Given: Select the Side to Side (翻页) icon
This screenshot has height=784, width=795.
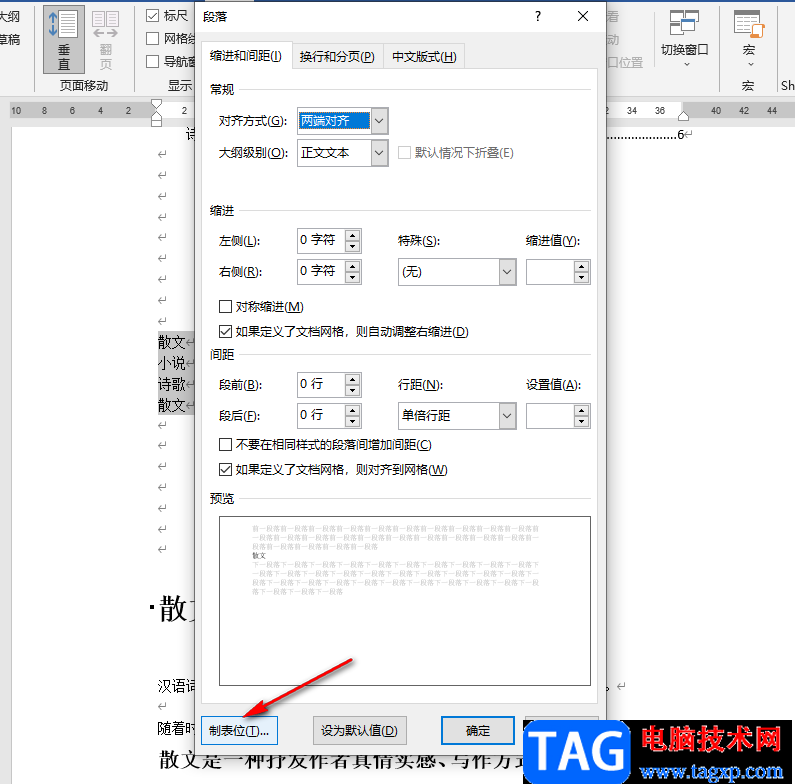Looking at the screenshot, I should pos(105,40).
